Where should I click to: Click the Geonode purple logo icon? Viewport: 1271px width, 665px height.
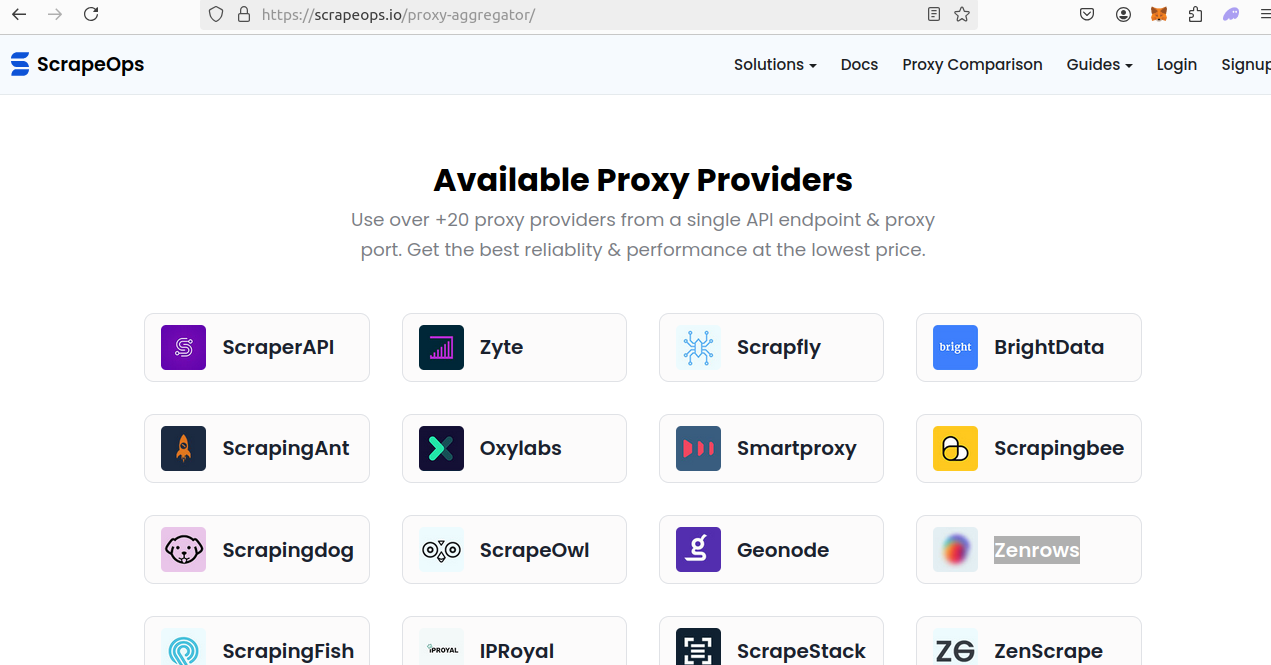(x=698, y=550)
